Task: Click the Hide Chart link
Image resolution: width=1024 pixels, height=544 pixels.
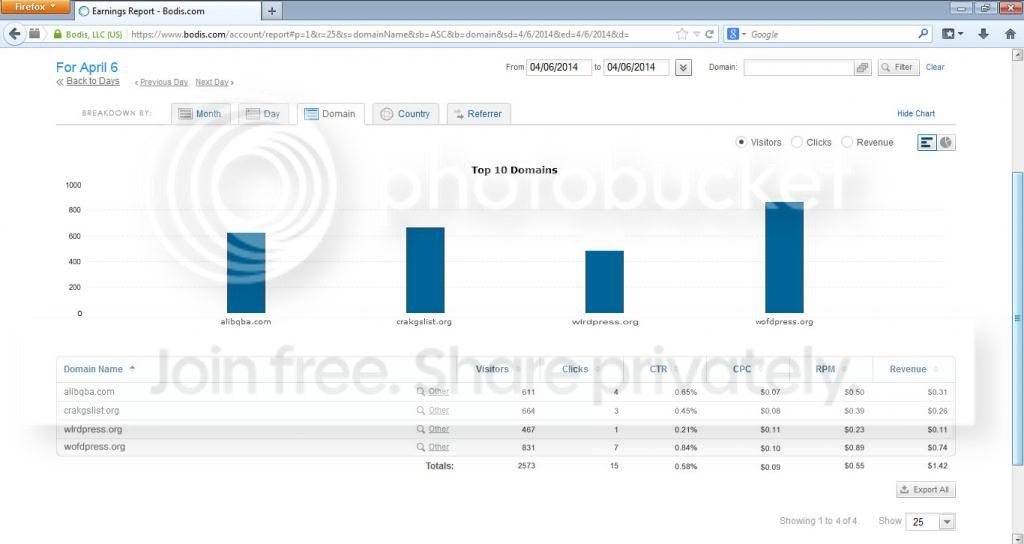Action: click(916, 114)
